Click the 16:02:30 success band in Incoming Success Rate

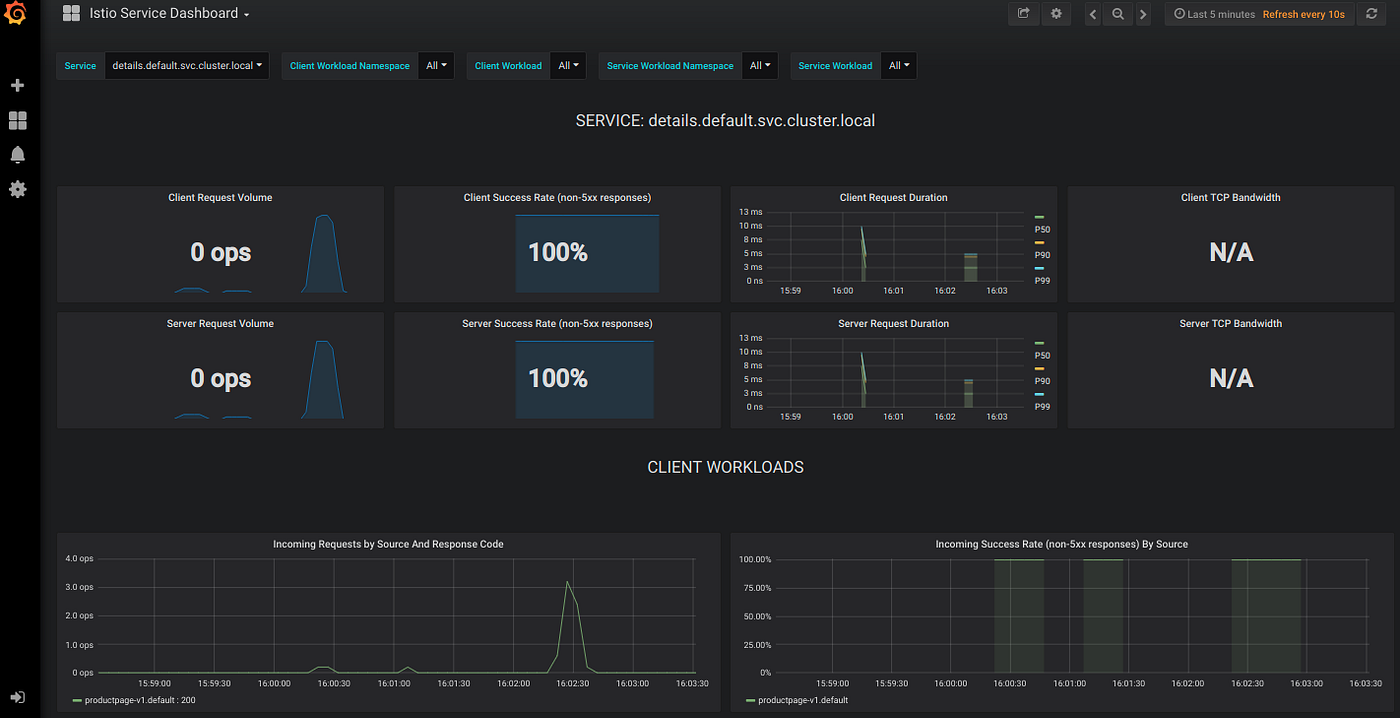[1266, 616]
